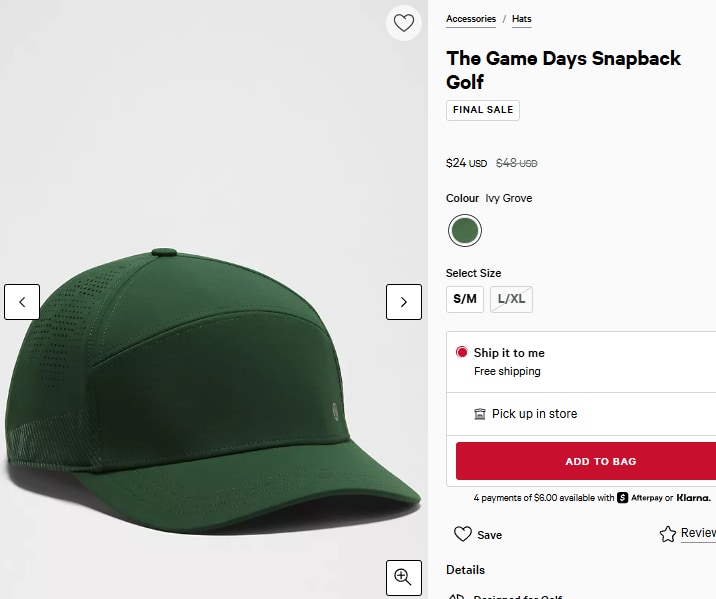Go to Hats breadcrumb
This screenshot has width=716, height=599.
(521, 19)
